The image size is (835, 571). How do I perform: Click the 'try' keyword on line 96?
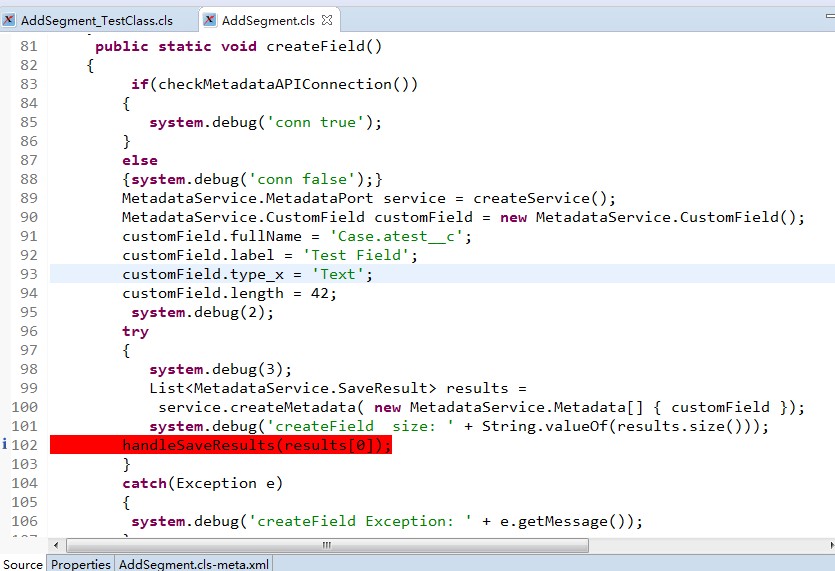tap(136, 331)
